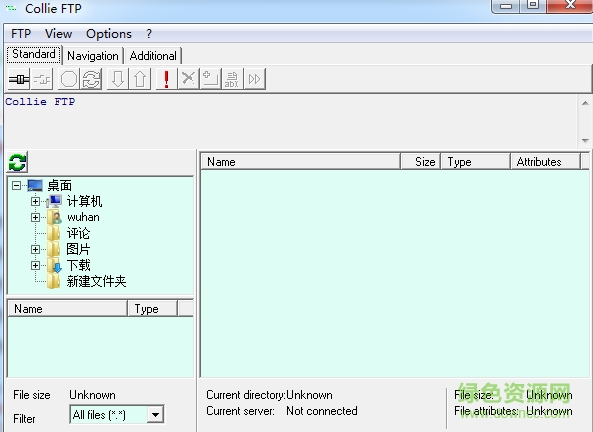
Task: Expand the wuhan tree node
Action: point(36,217)
